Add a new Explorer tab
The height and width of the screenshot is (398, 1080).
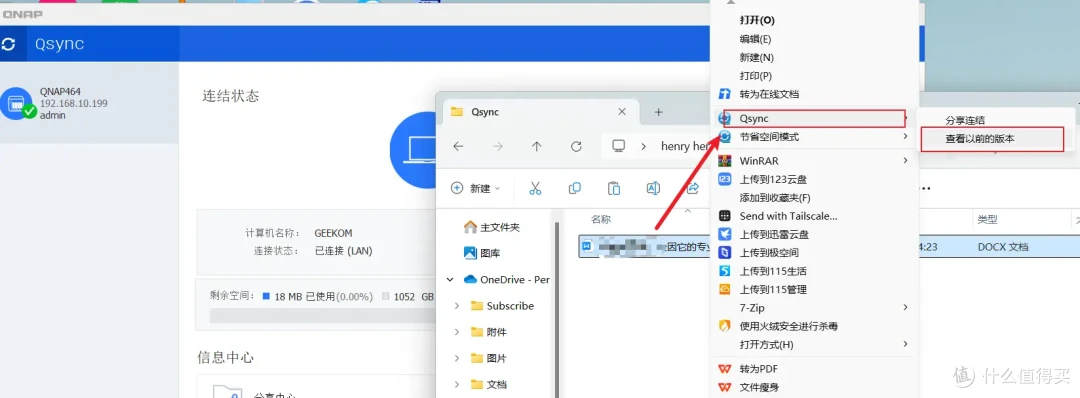coord(658,112)
